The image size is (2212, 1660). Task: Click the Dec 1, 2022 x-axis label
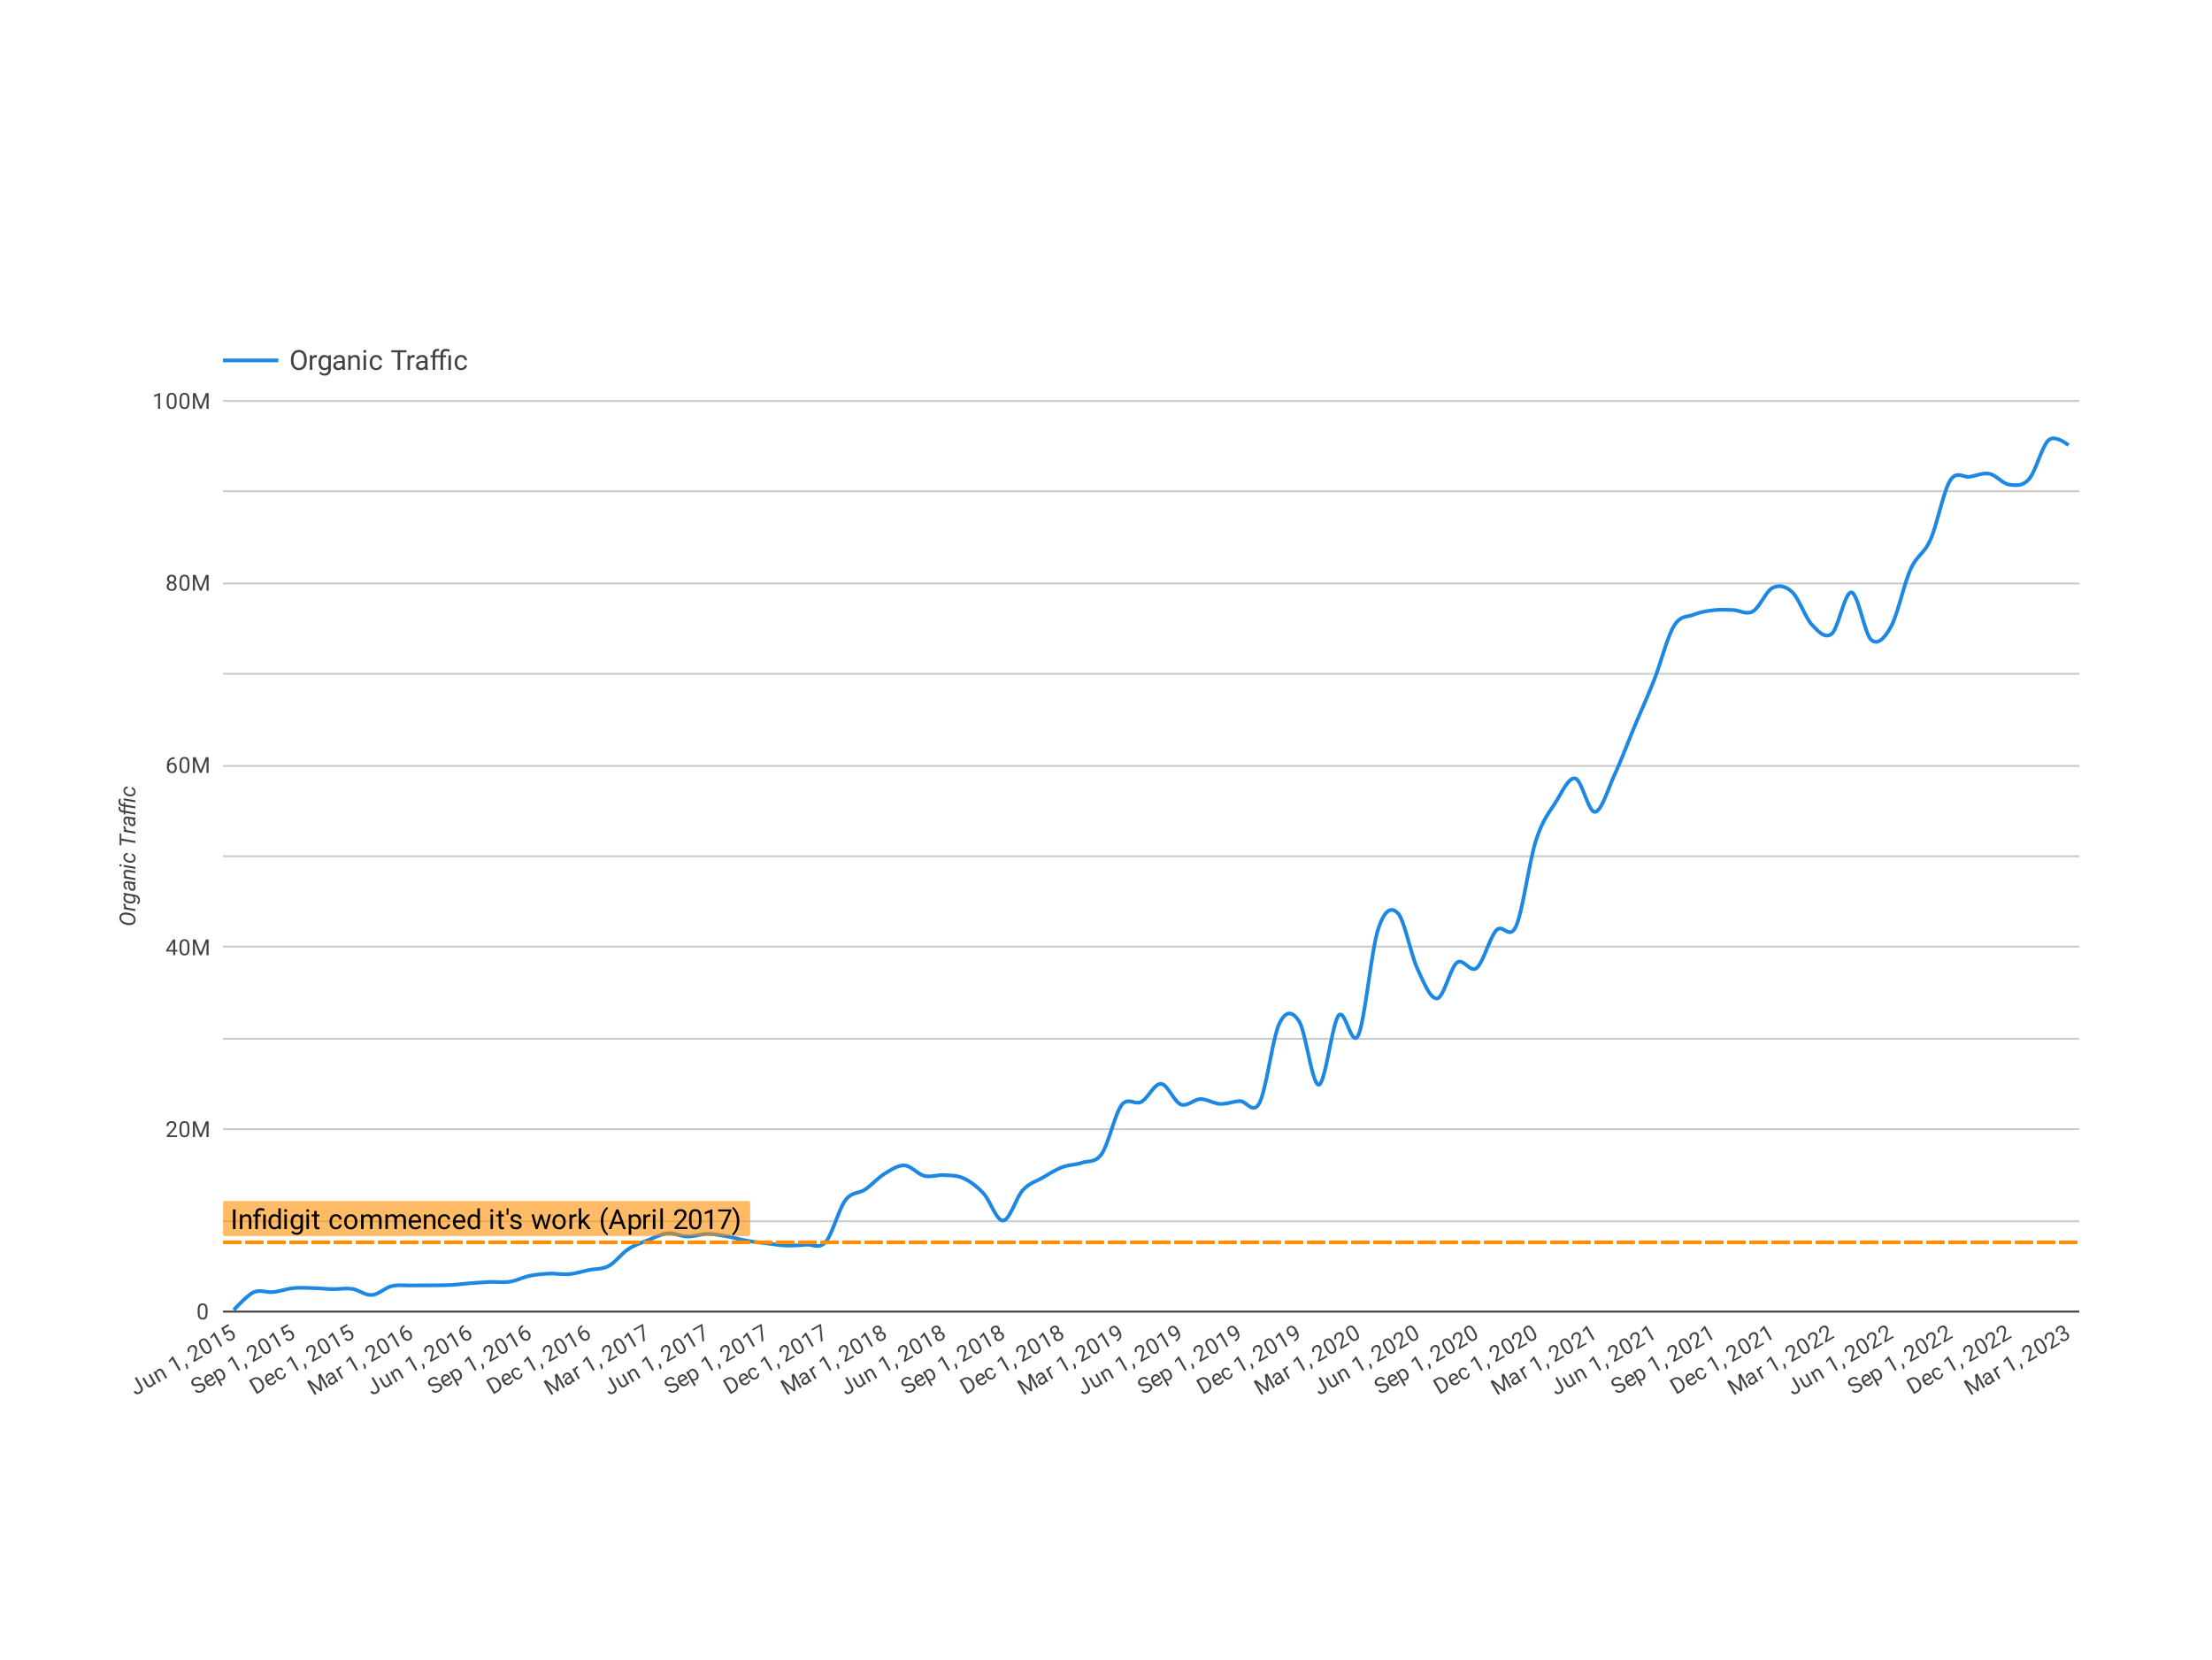coord(1958,1359)
